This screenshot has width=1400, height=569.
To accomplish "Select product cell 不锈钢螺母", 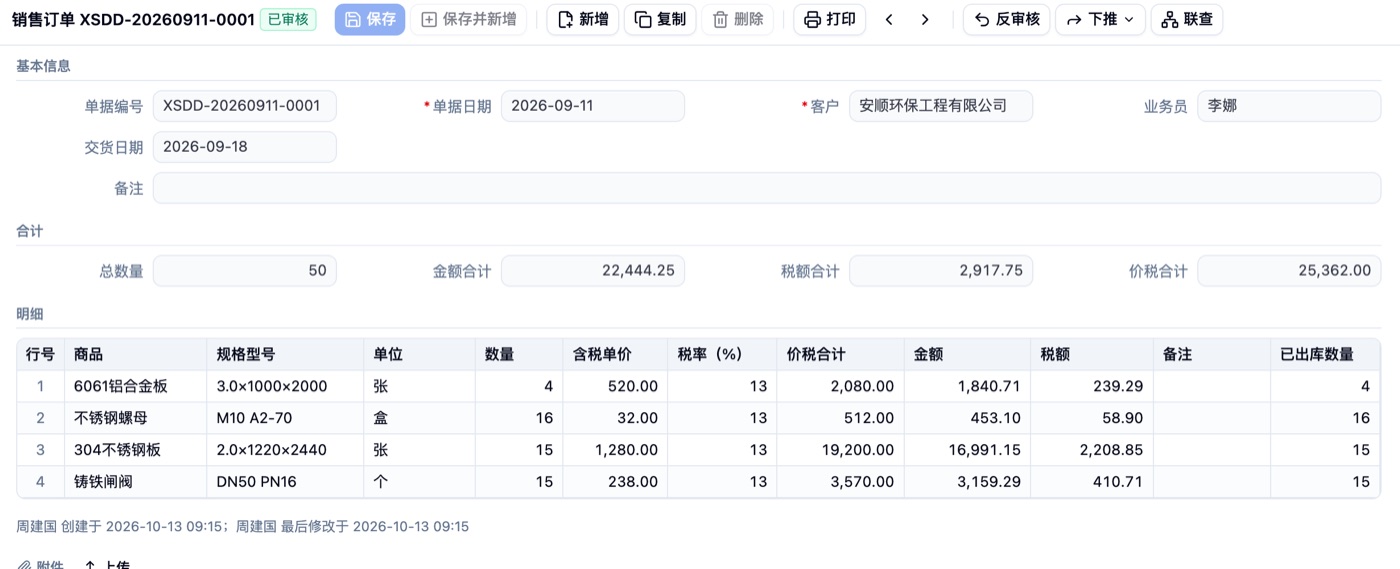I will 136,418.
